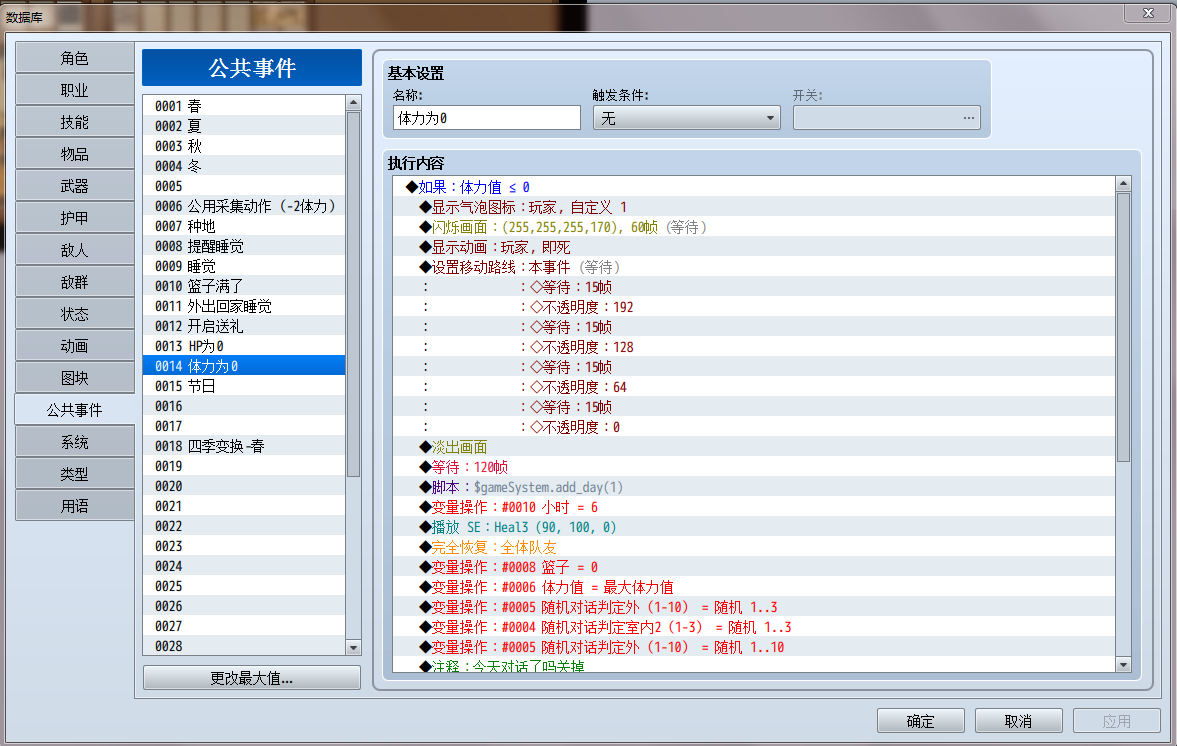Switch to the 职业 tab
The width and height of the screenshot is (1177, 746).
[x=74, y=90]
